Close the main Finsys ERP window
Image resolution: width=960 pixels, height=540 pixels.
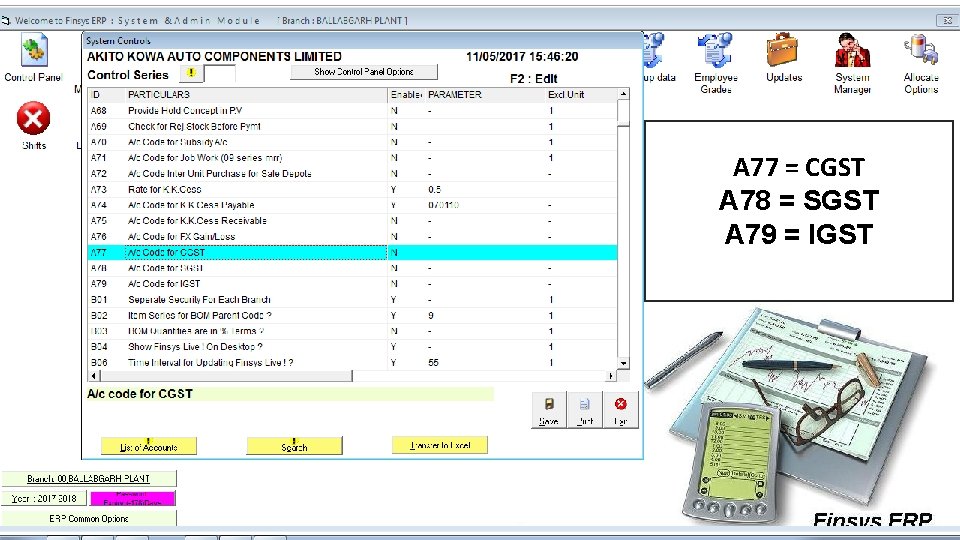947,20
